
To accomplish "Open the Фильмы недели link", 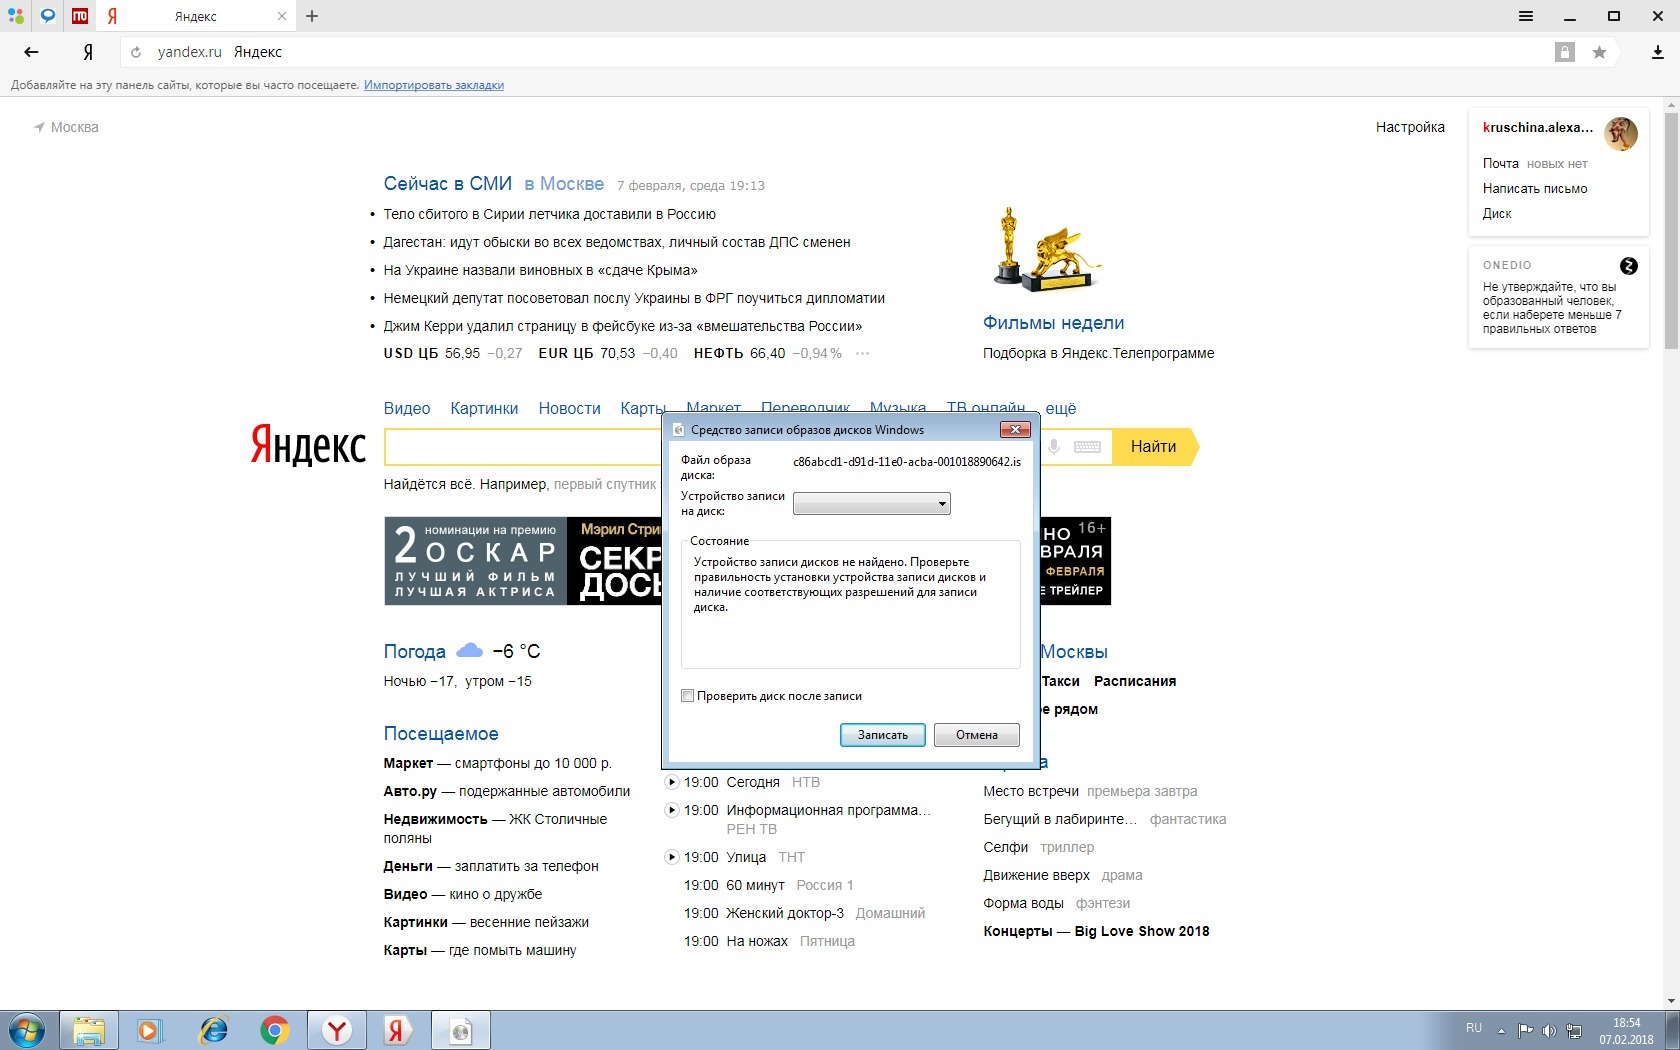I will point(1053,323).
